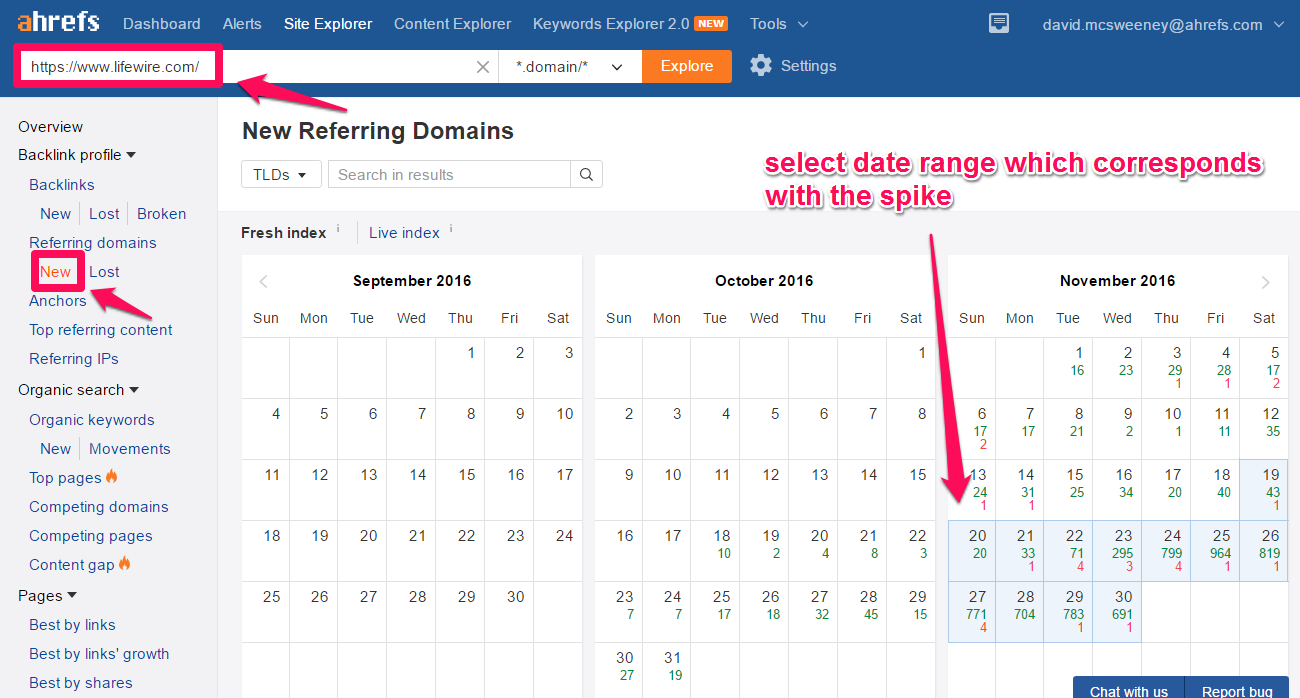Open Referring domains in the sidebar
This screenshot has width=1300, height=698.
coord(93,243)
